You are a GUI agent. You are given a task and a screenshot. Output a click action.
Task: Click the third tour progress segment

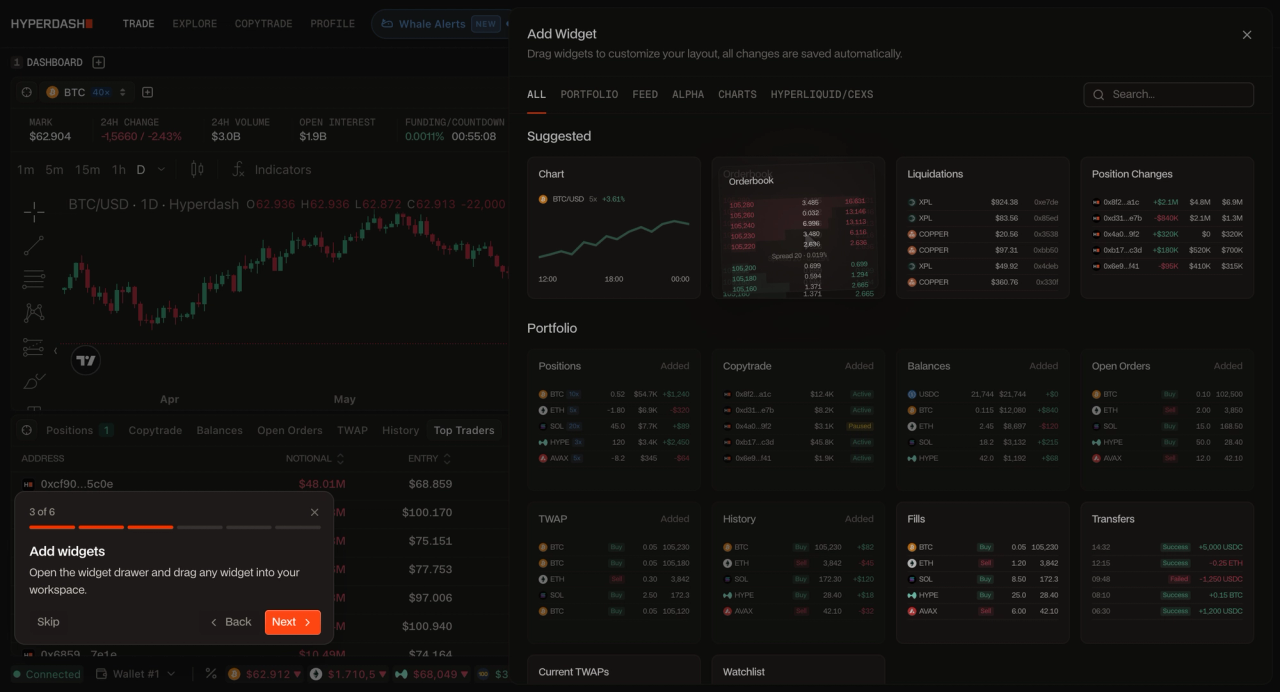(x=150, y=527)
